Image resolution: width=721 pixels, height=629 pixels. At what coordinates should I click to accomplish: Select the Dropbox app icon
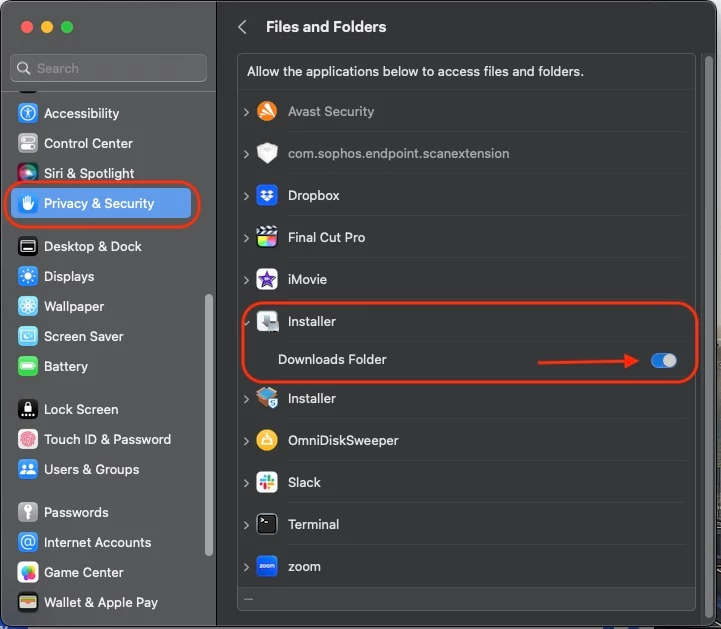click(x=267, y=195)
